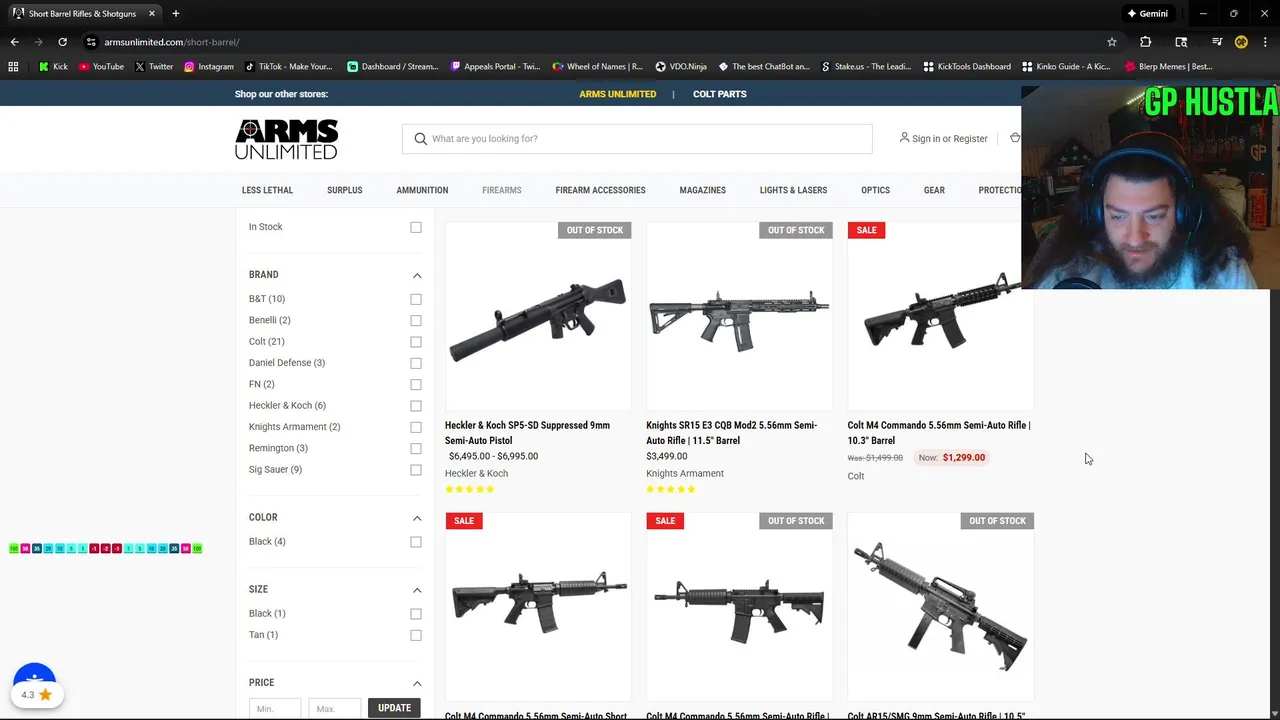Open the Less Lethal menu
The image size is (1280, 720).
(x=267, y=190)
